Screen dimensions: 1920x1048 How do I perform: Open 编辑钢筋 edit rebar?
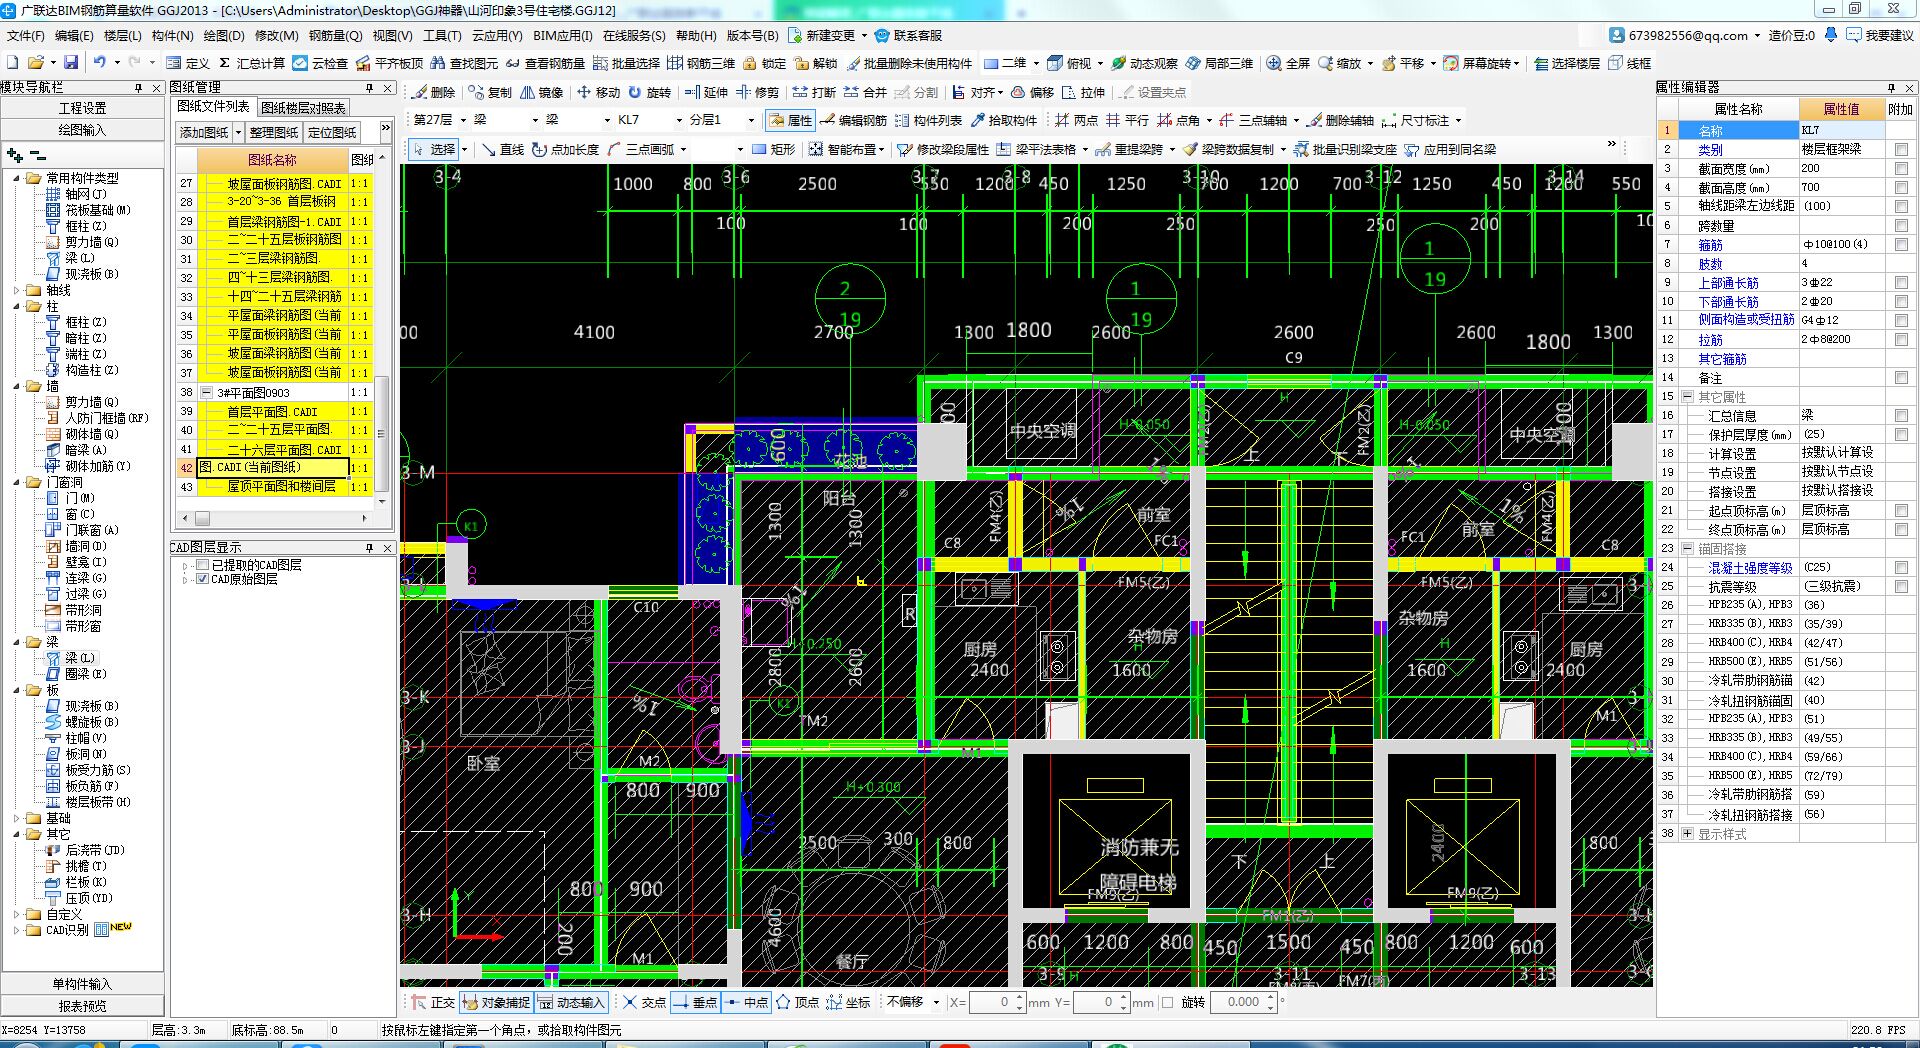tap(854, 120)
